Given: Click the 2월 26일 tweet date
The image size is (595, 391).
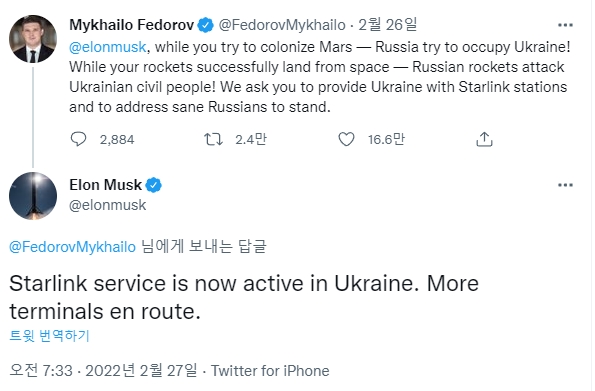Looking at the screenshot, I should (x=387, y=25).
